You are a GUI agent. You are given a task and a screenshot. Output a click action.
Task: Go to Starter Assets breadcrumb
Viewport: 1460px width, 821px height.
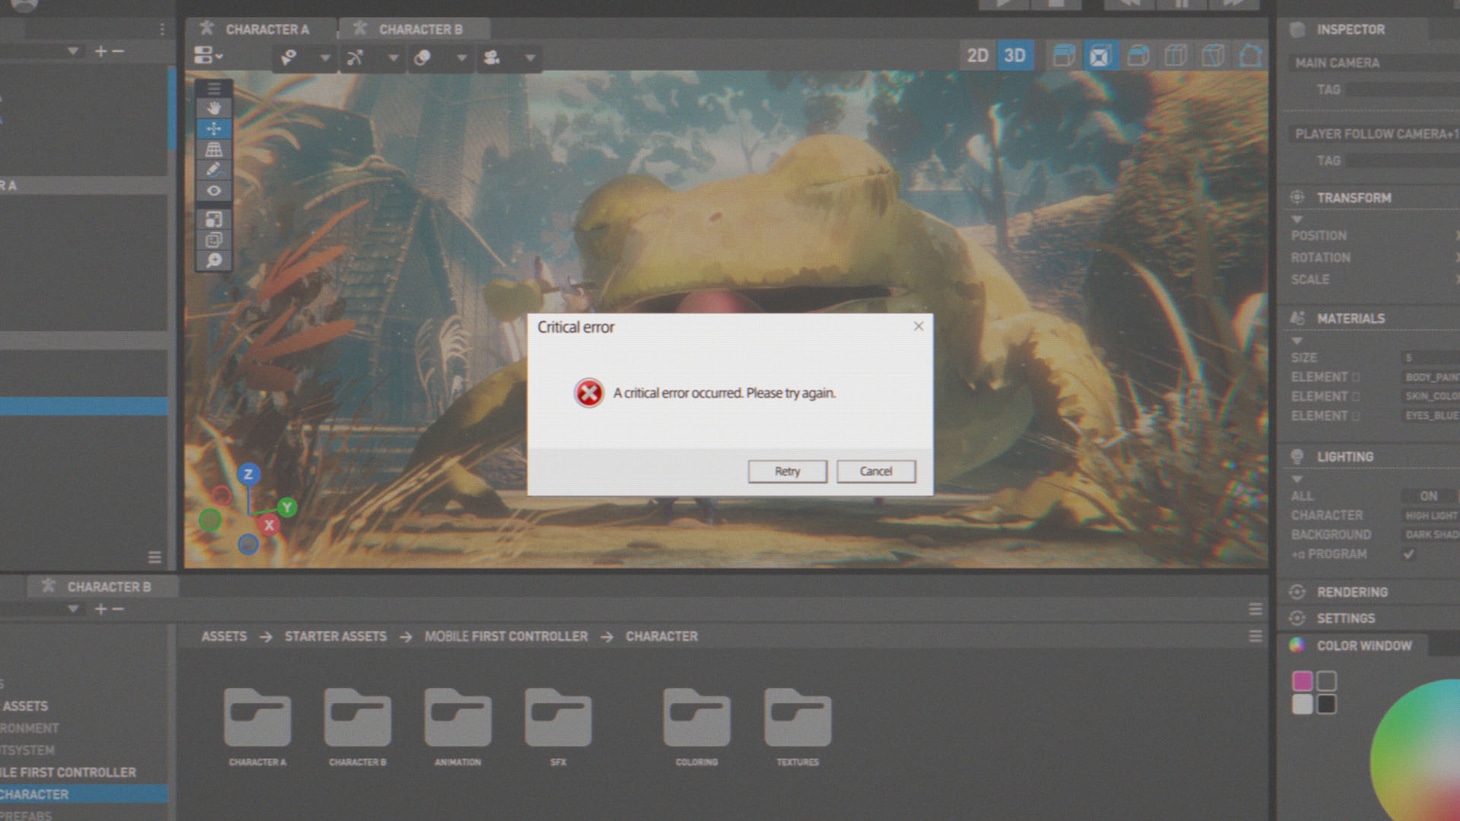click(335, 636)
